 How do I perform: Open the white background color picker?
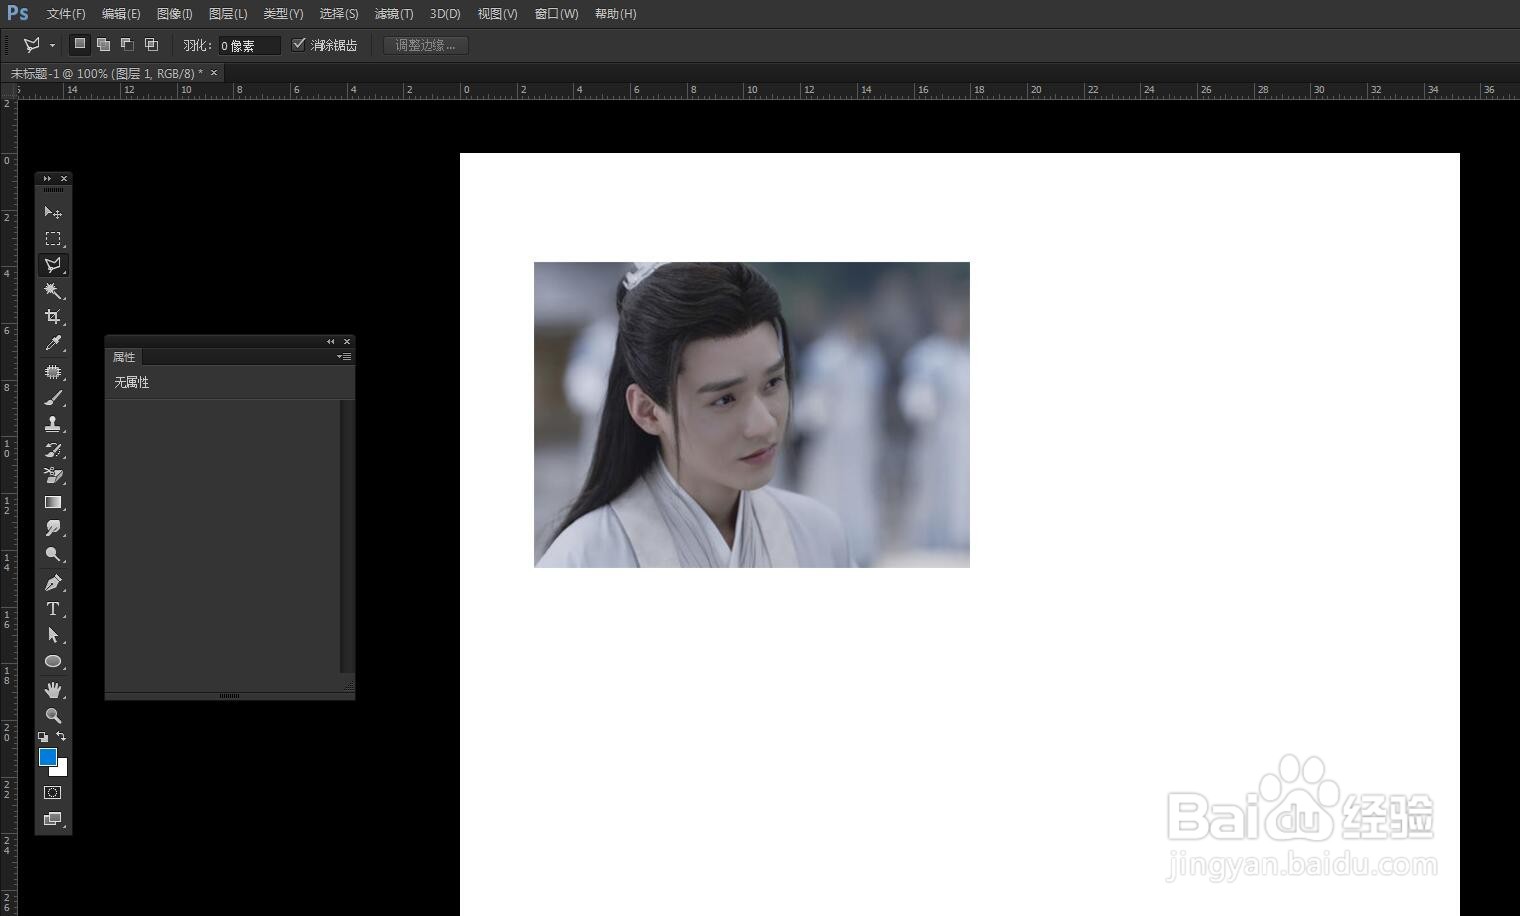[x=61, y=769]
